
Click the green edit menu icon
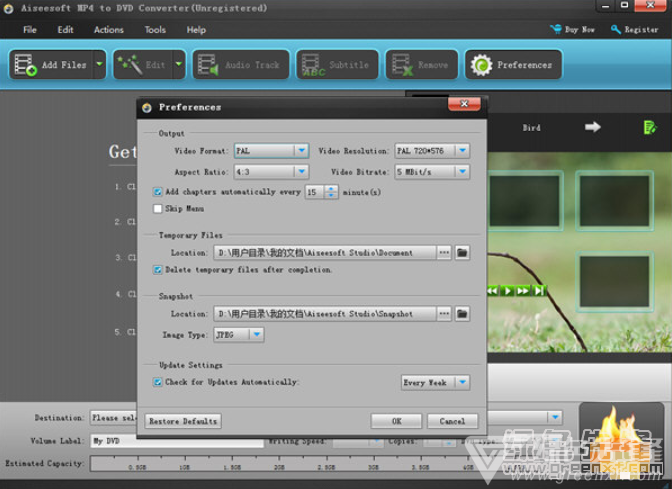[x=650, y=127]
